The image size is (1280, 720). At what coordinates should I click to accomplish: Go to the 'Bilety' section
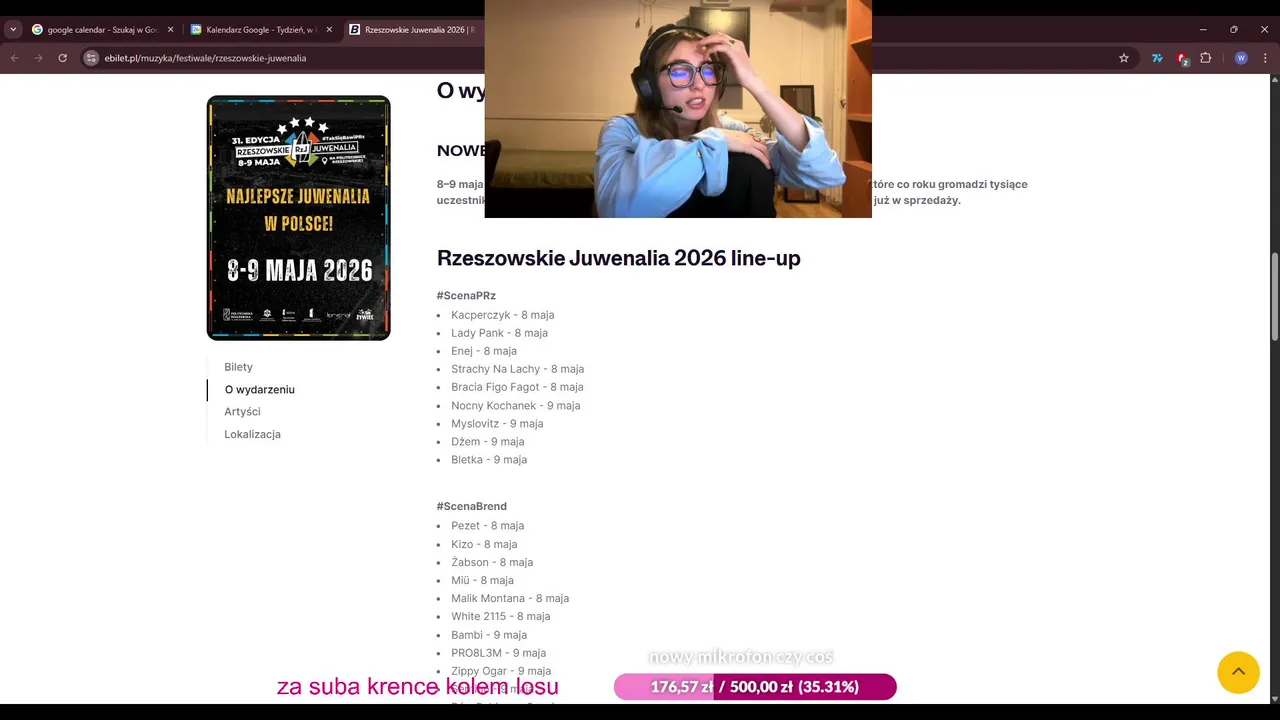[x=238, y=367]
